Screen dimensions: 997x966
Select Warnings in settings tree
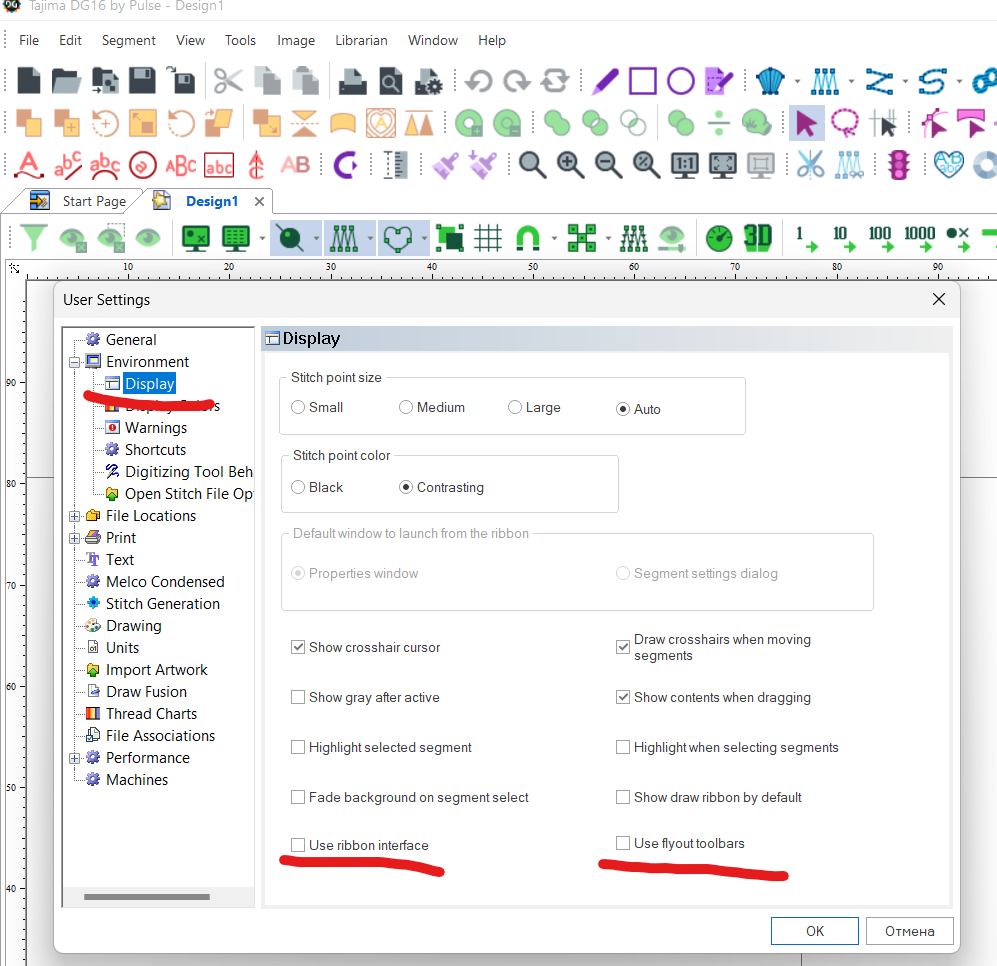pos(156,427)
